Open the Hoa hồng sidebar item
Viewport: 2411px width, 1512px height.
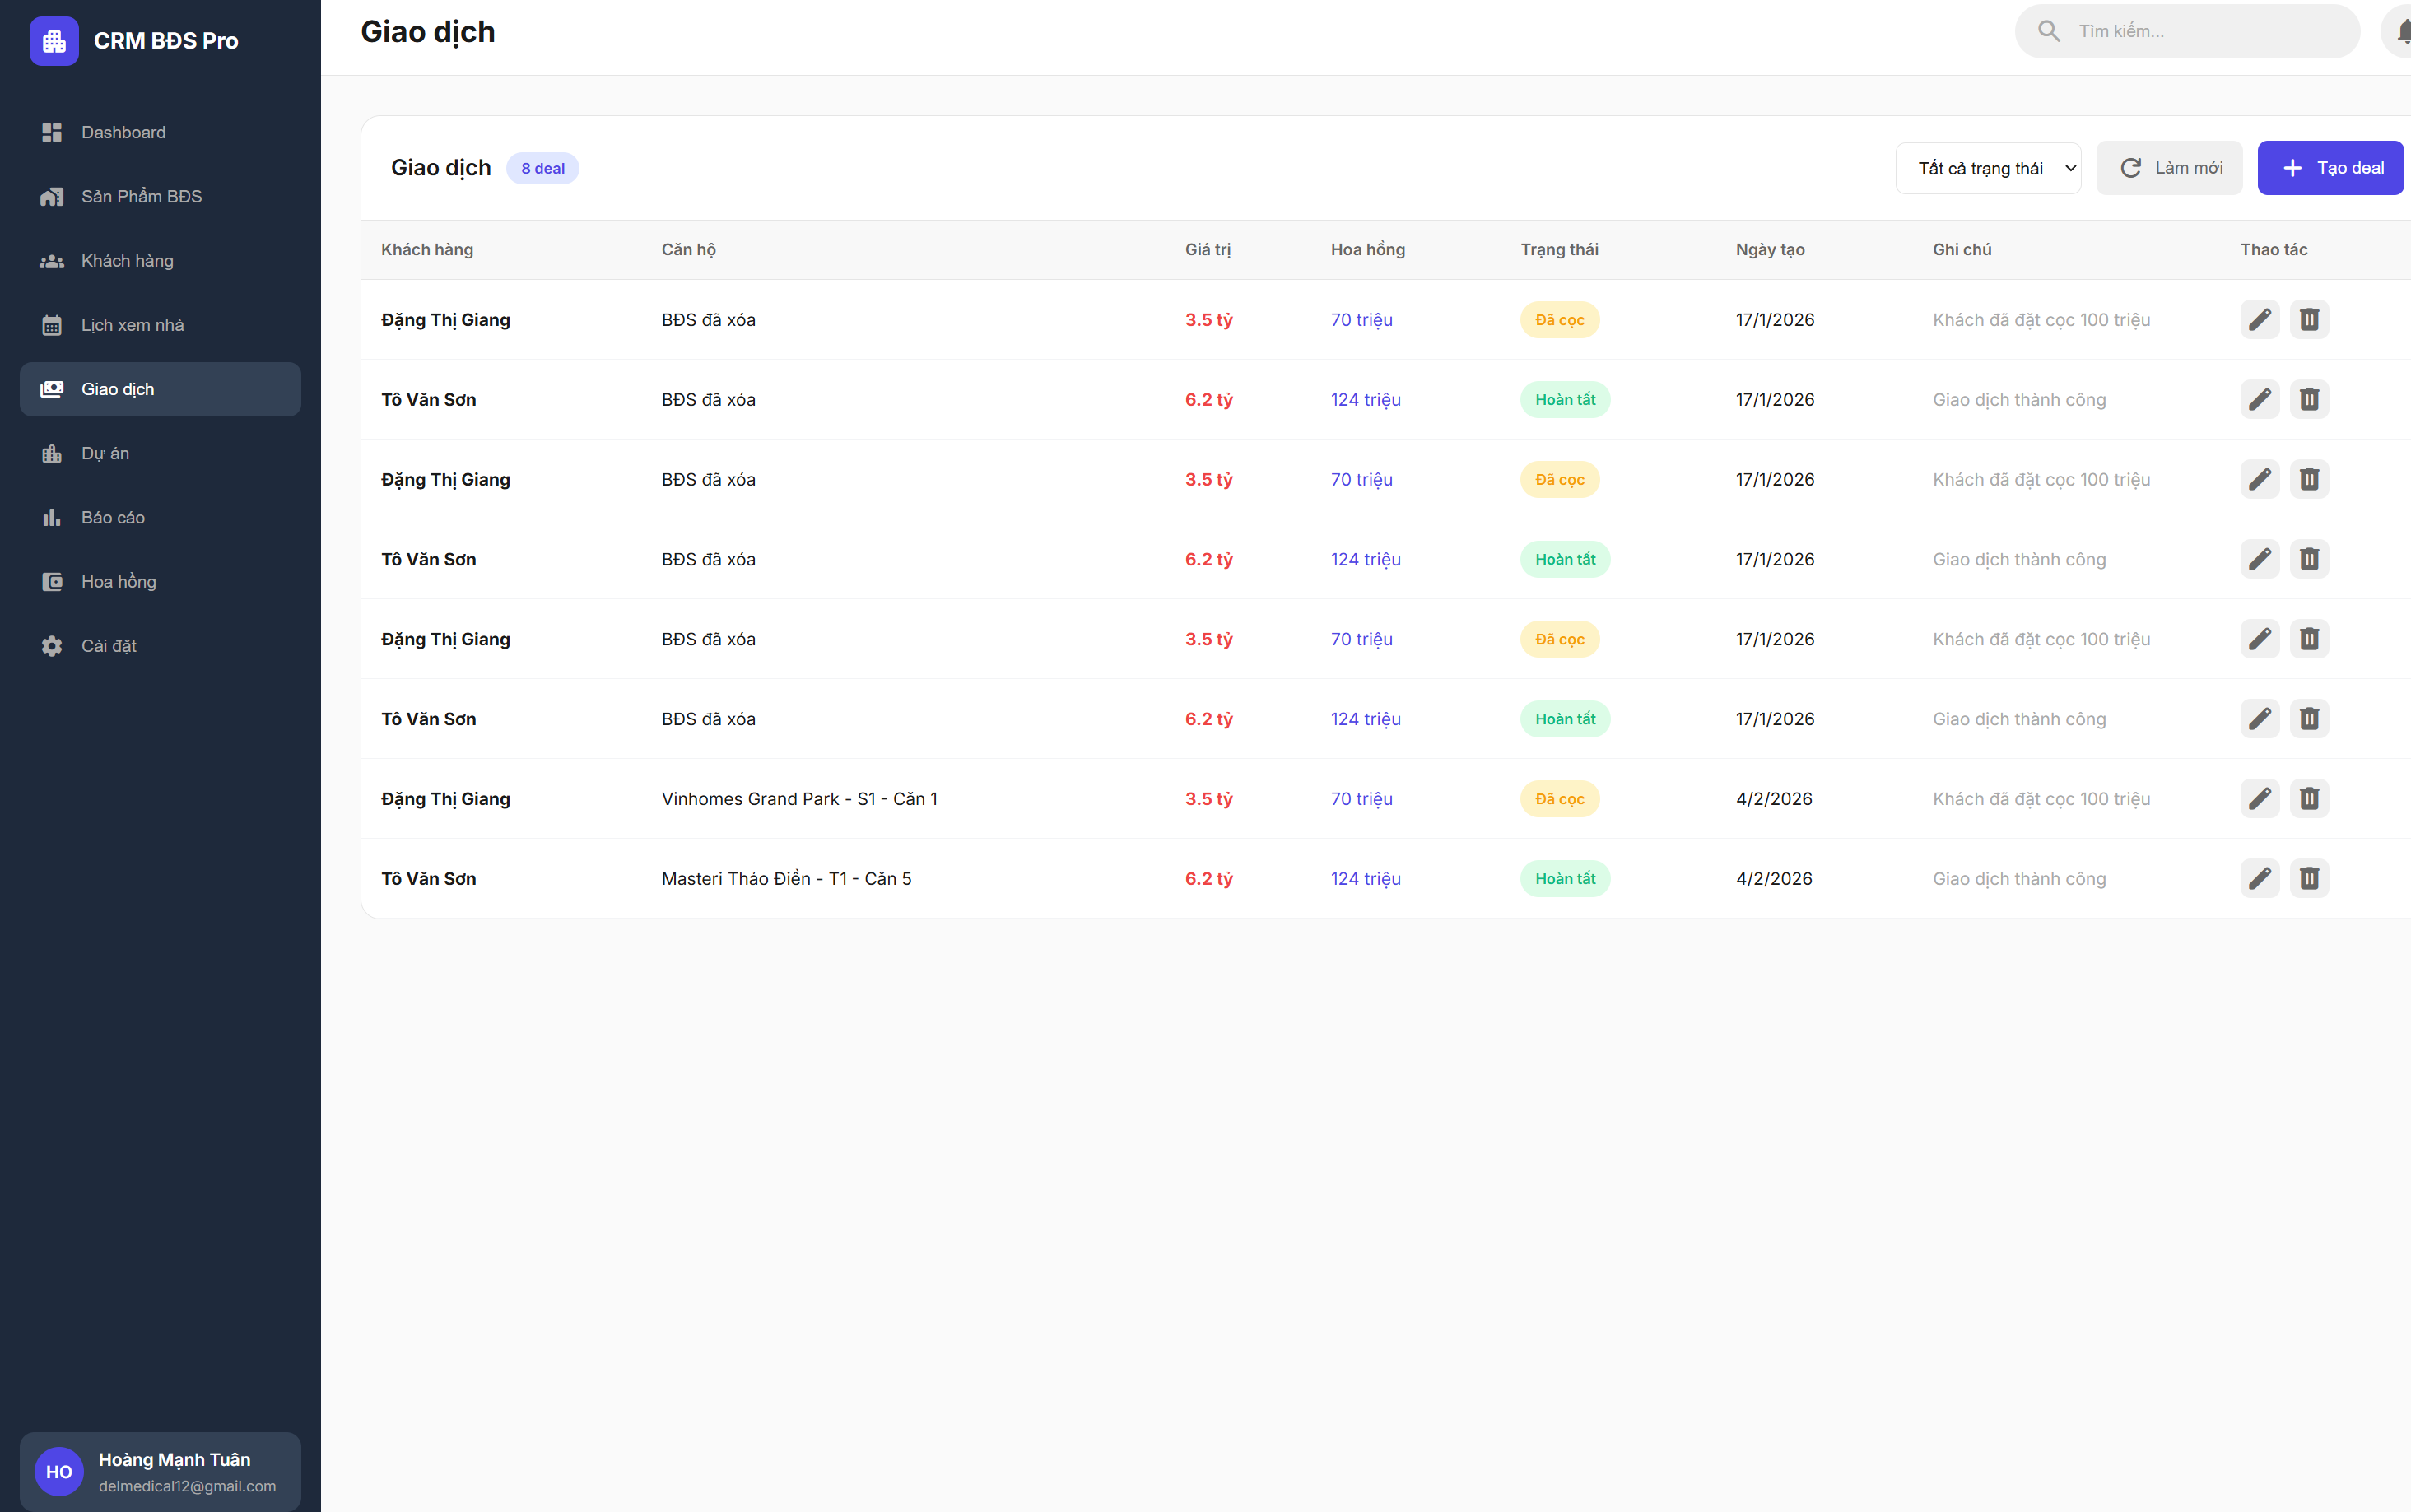(118, 582)
